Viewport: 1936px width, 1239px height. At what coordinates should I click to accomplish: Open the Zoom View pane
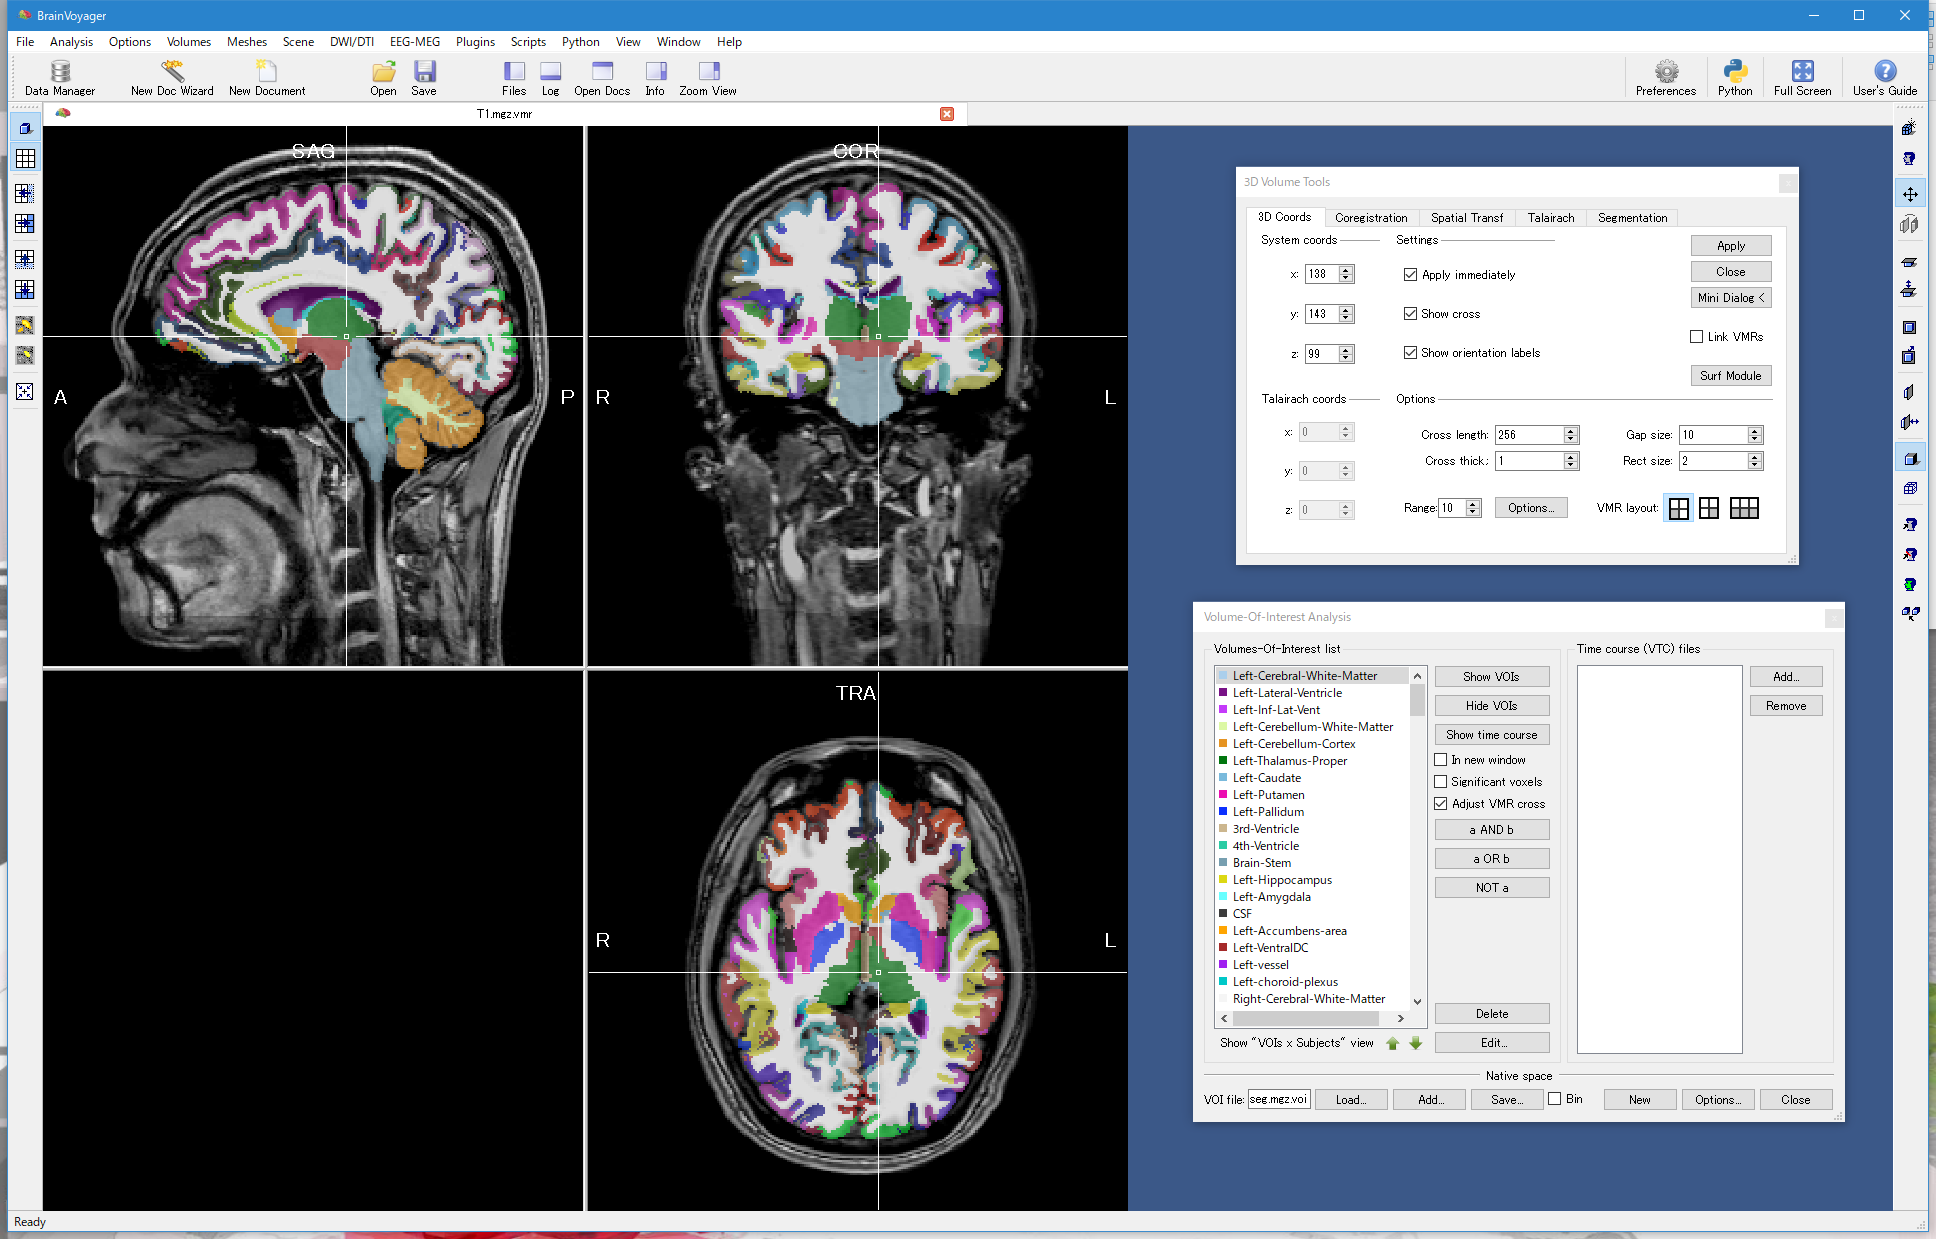point(708,77)
